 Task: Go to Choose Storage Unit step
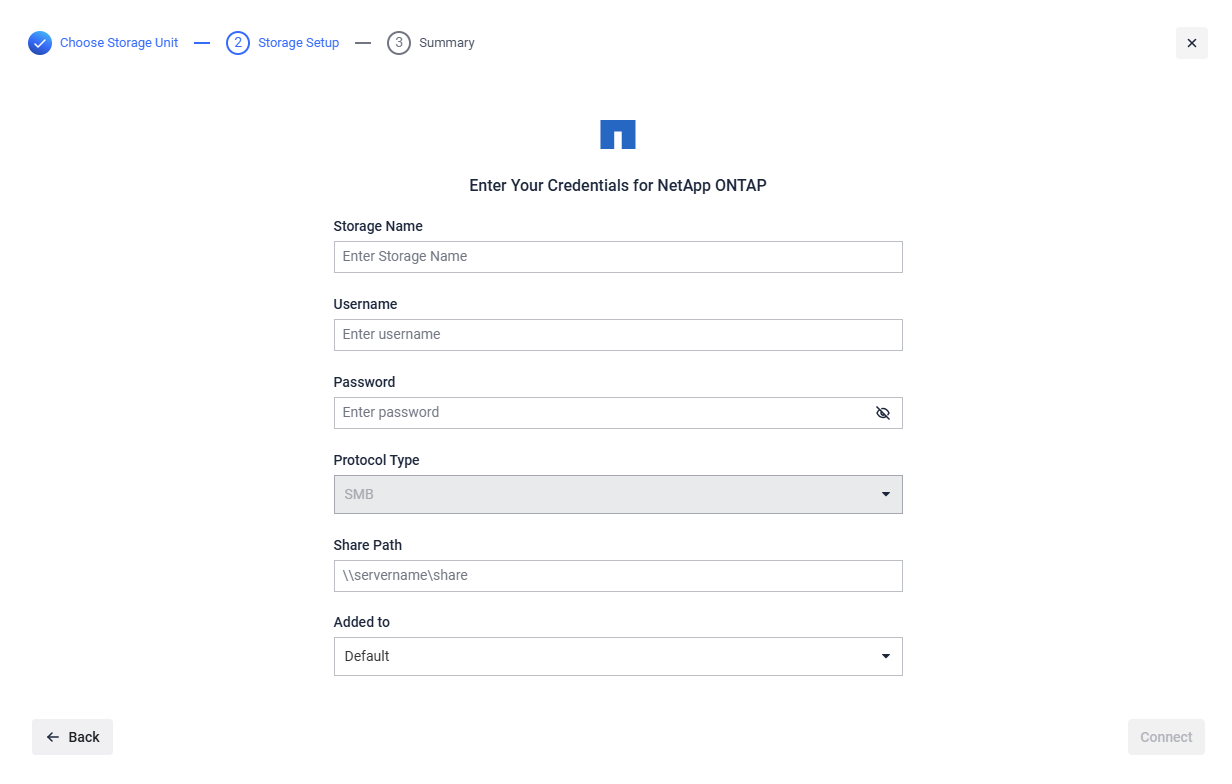(119, 43)
